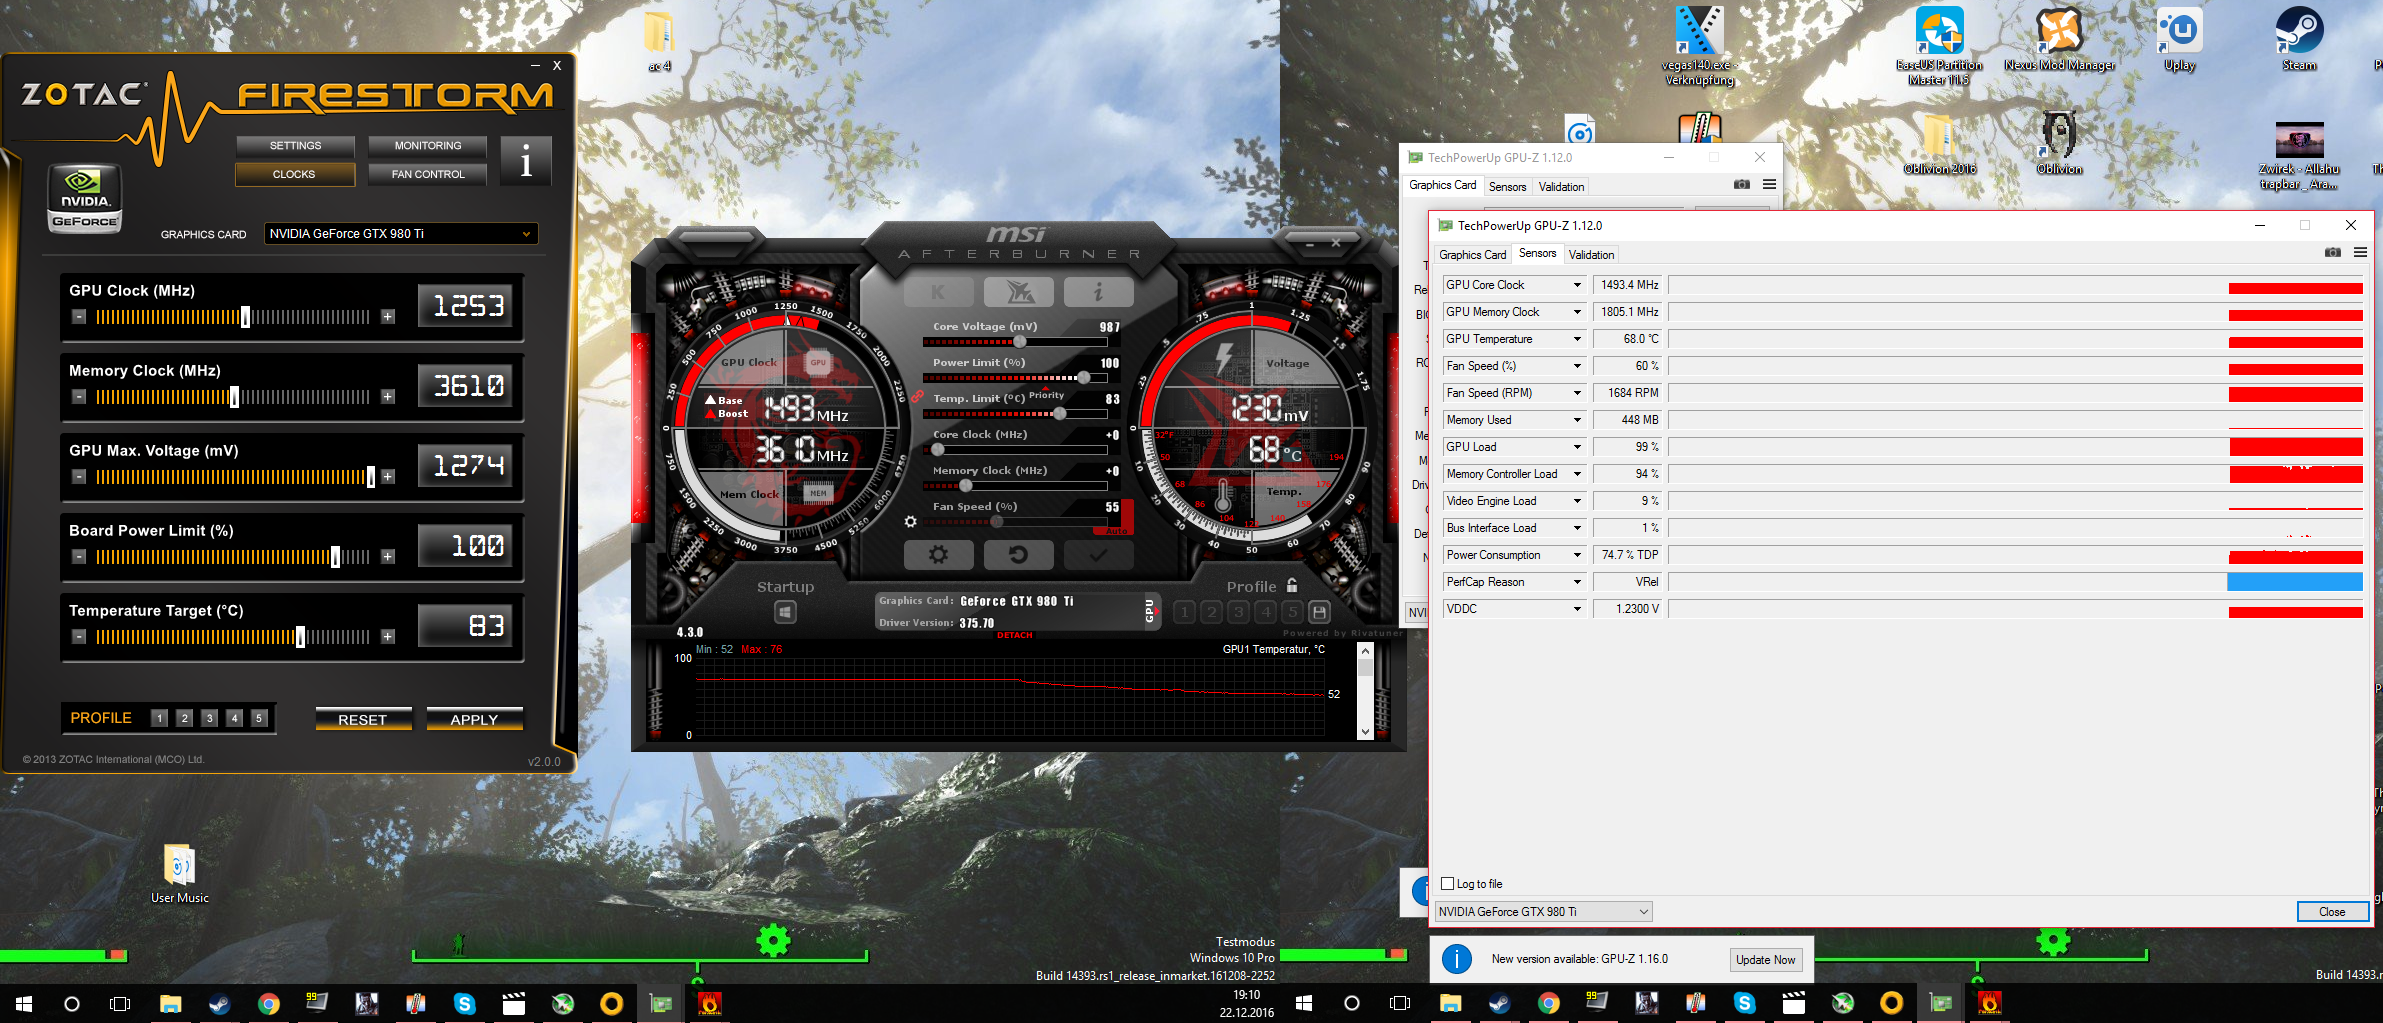The height and width of the screenshot is (1023, 2383).
Task: Open the Uplay desktop shortcut
Action: coord(2180,40)
